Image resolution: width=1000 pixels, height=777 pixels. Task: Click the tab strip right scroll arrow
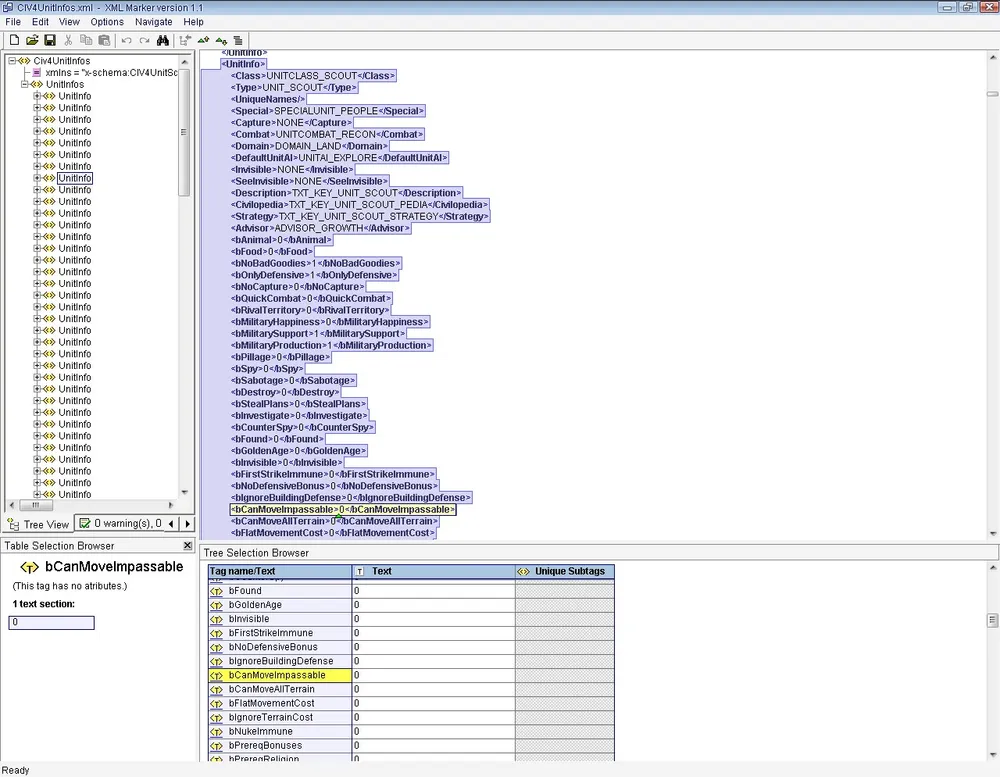(186, 524)
